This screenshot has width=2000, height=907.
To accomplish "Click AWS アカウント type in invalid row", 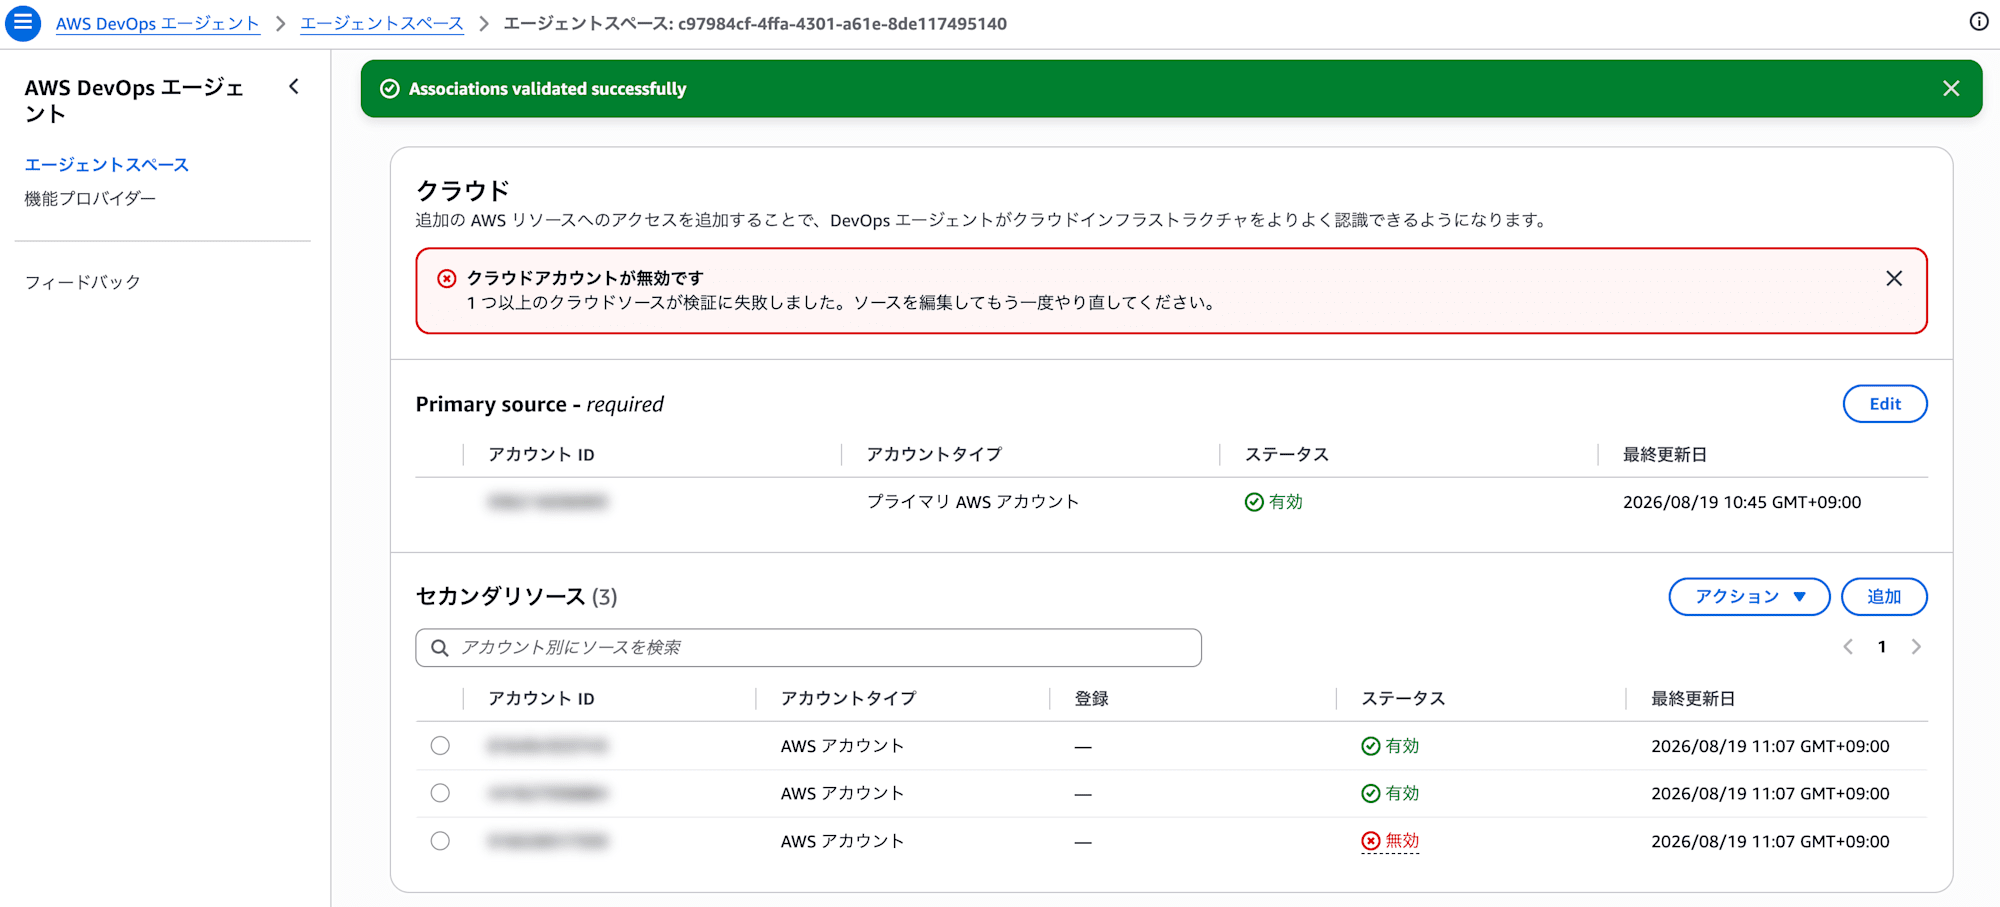I will pyautogui.click(x=842, y=841).
